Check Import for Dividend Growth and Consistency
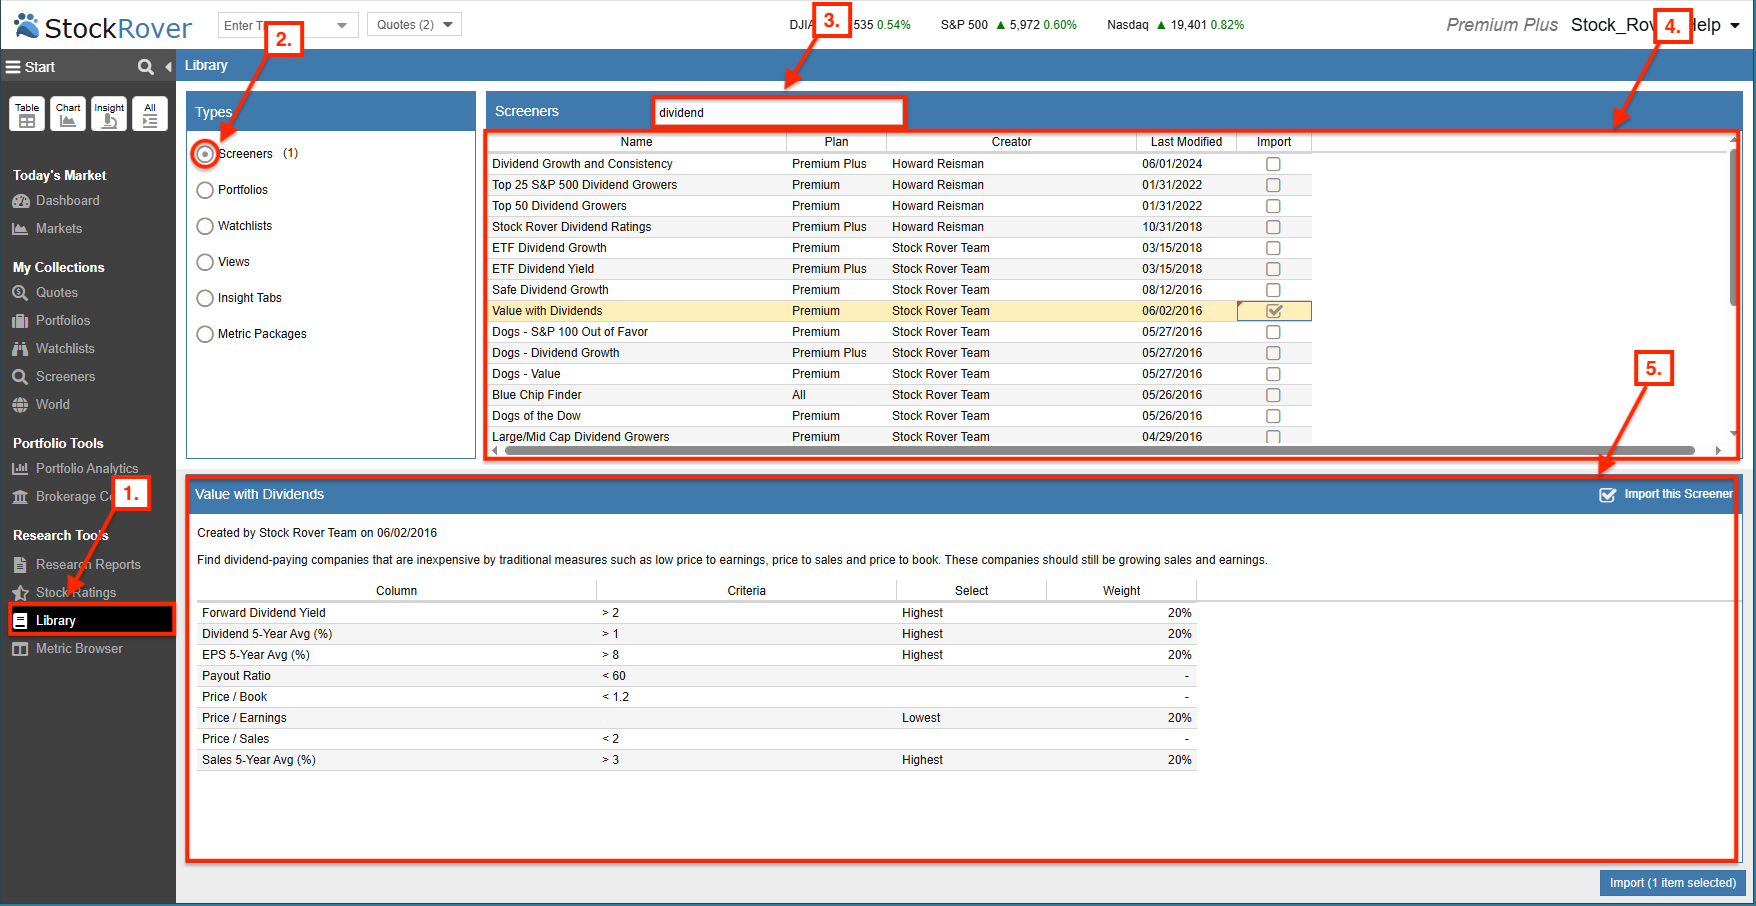1756x906 pixels. coord(1273,164)
